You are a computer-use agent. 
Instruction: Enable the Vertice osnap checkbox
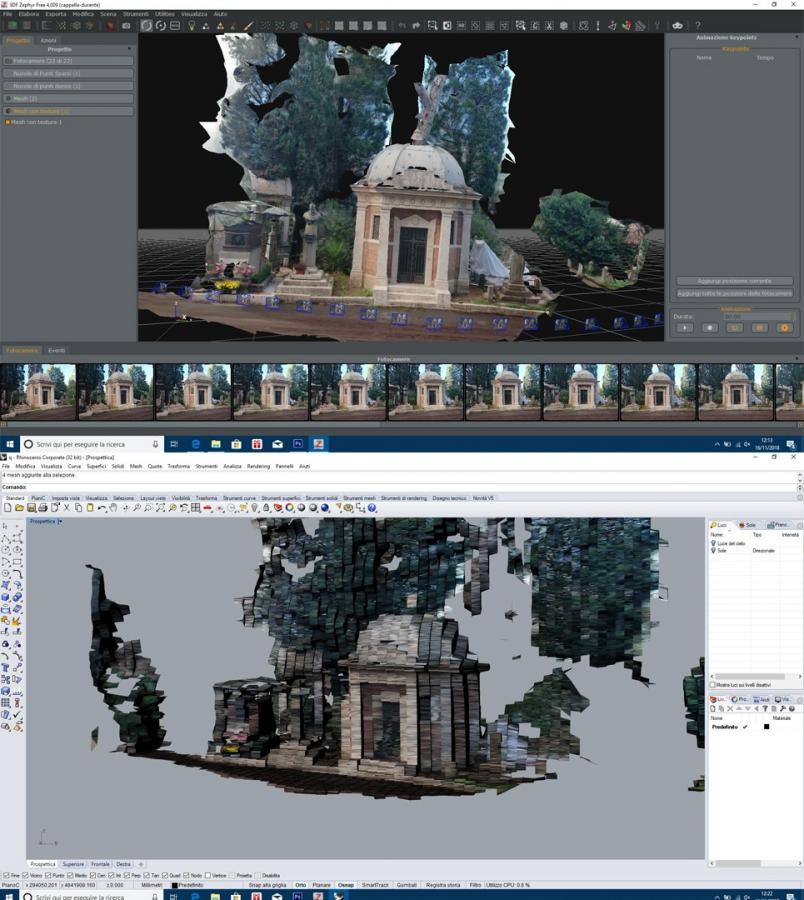point(208,875)
